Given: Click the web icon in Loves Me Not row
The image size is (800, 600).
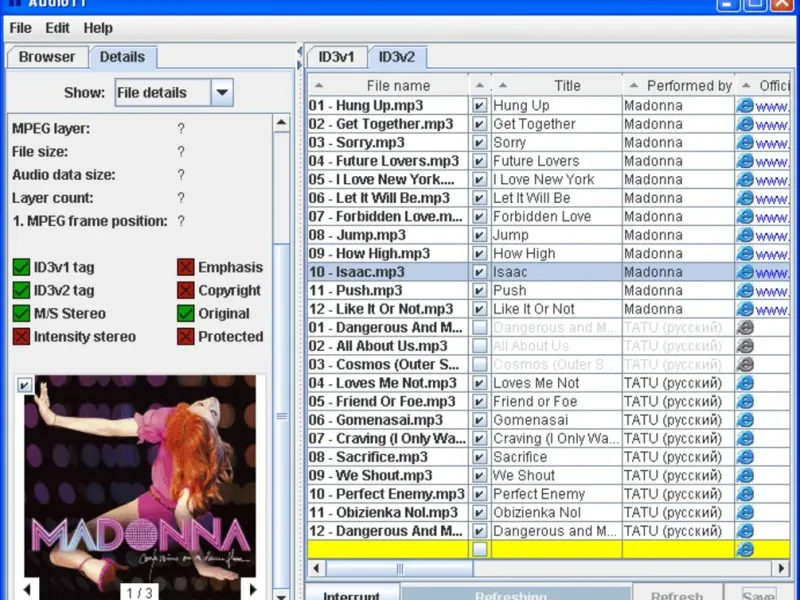Looking at the screenshot, I should (x=745, y=383).
